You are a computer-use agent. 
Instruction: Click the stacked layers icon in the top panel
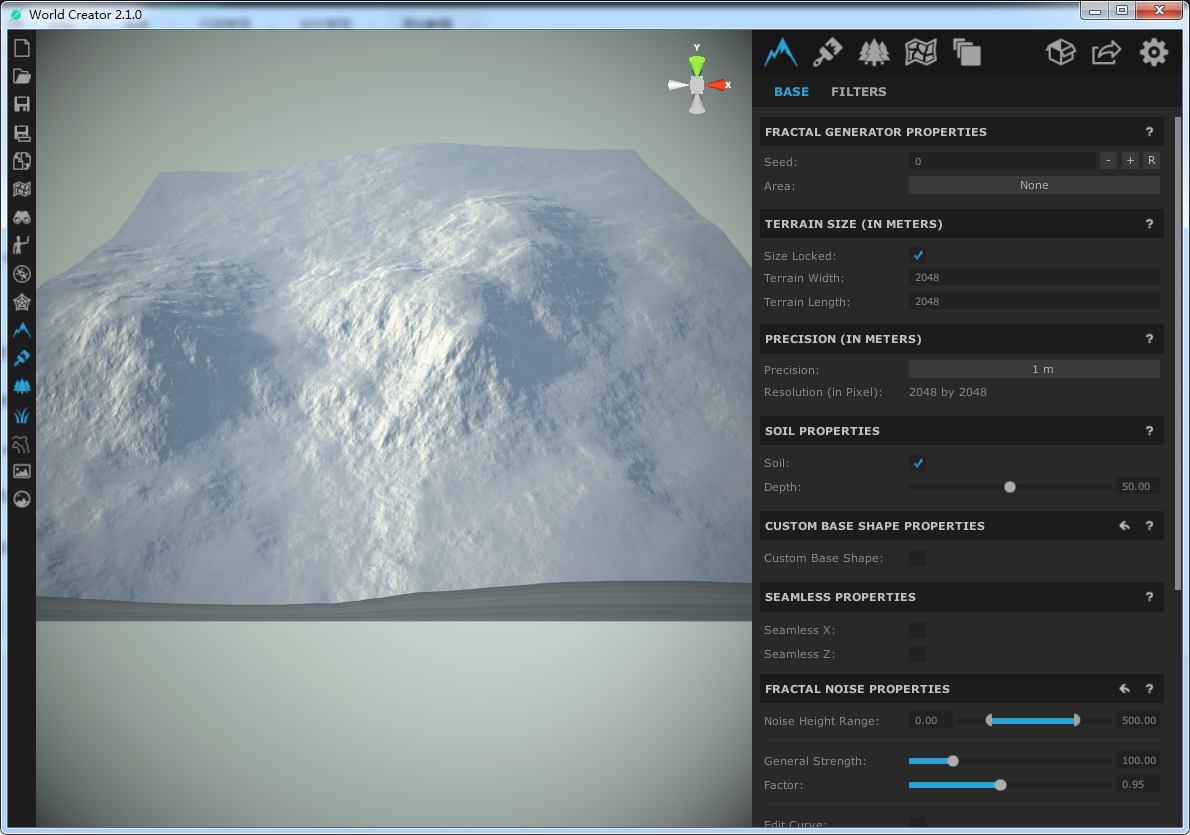(967, 52)
